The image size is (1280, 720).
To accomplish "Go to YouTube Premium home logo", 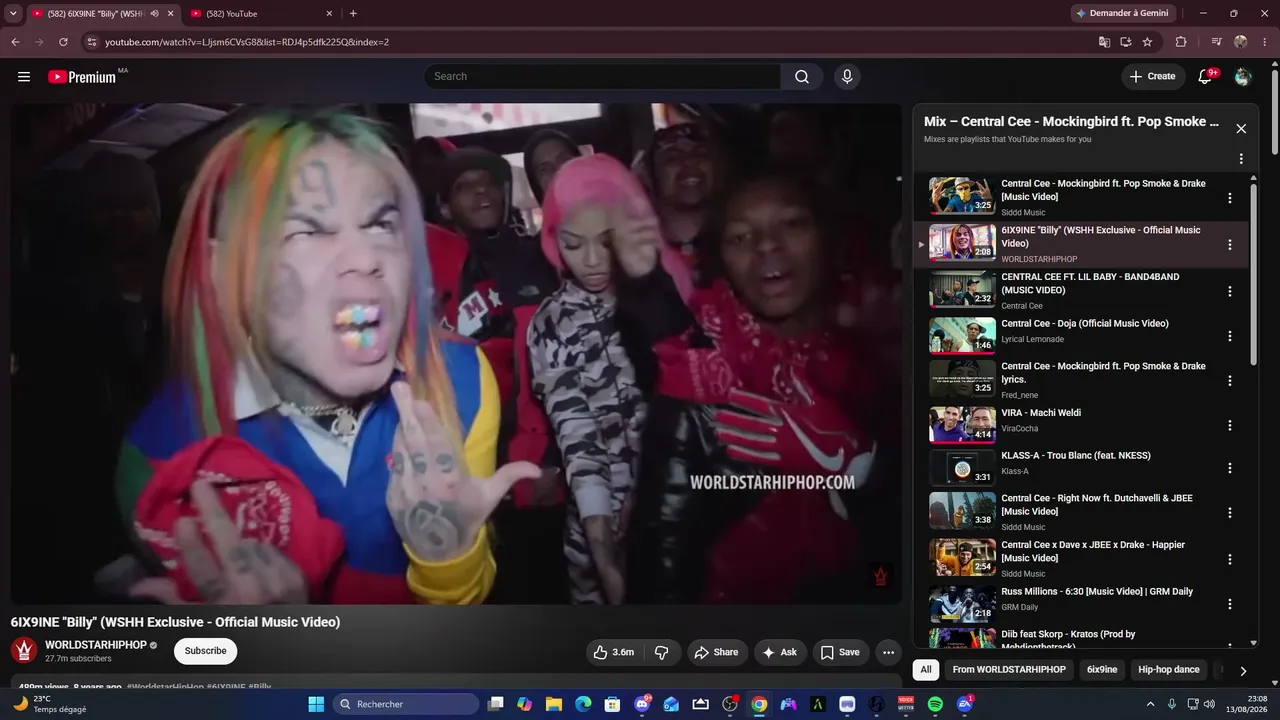I will coord(82,77).
